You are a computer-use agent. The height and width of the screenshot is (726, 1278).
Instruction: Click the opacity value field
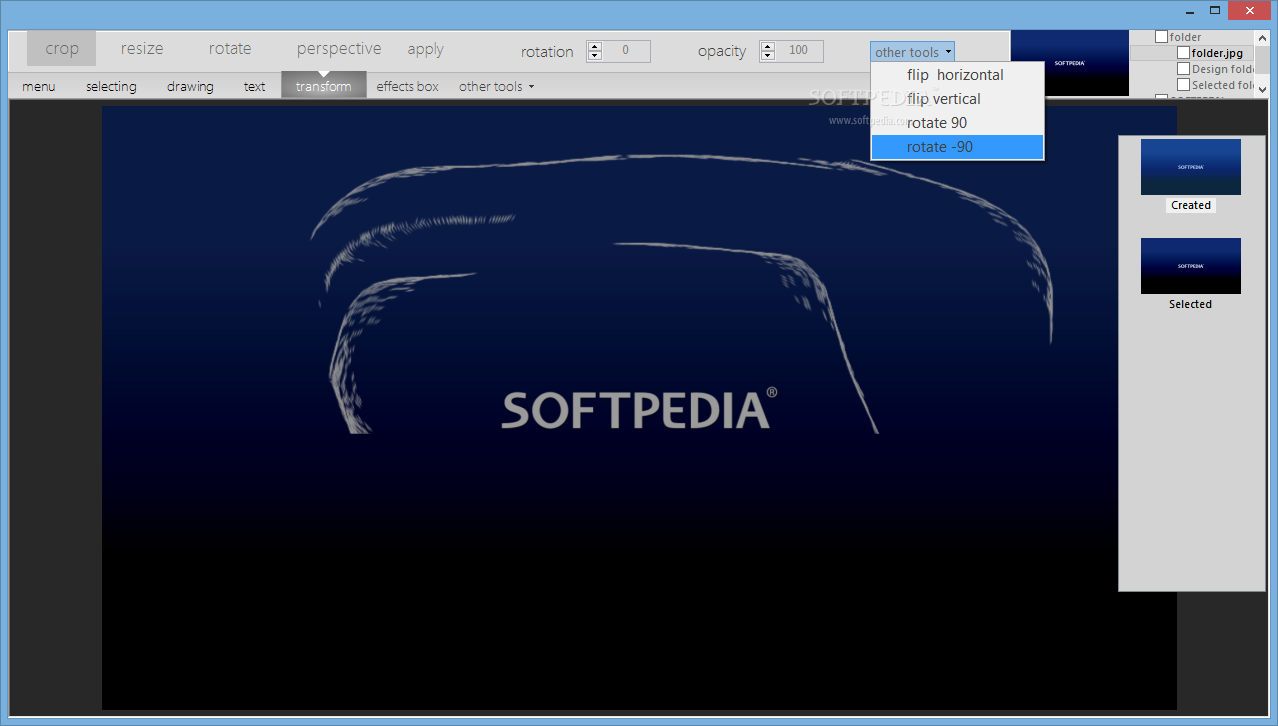799,51
